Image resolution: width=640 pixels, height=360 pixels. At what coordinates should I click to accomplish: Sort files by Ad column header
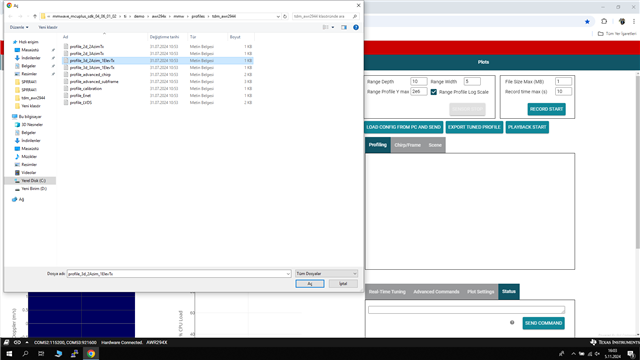click(x=104, y=37)
